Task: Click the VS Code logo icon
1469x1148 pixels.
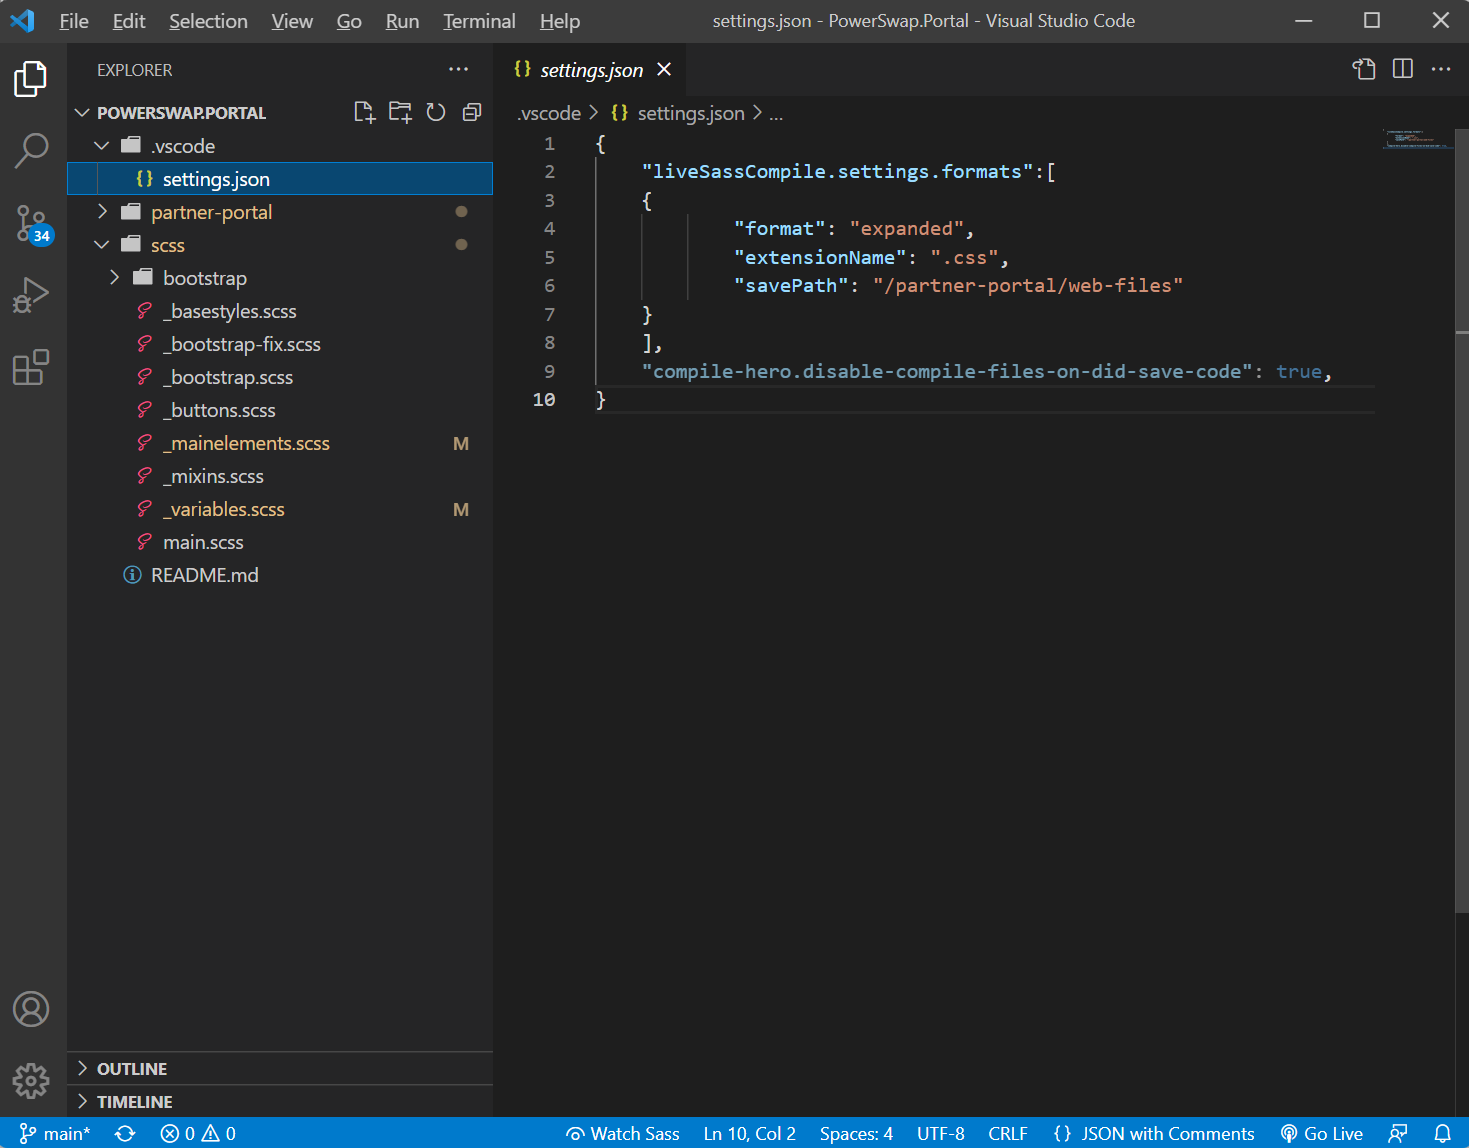Action: click(22, 20)
